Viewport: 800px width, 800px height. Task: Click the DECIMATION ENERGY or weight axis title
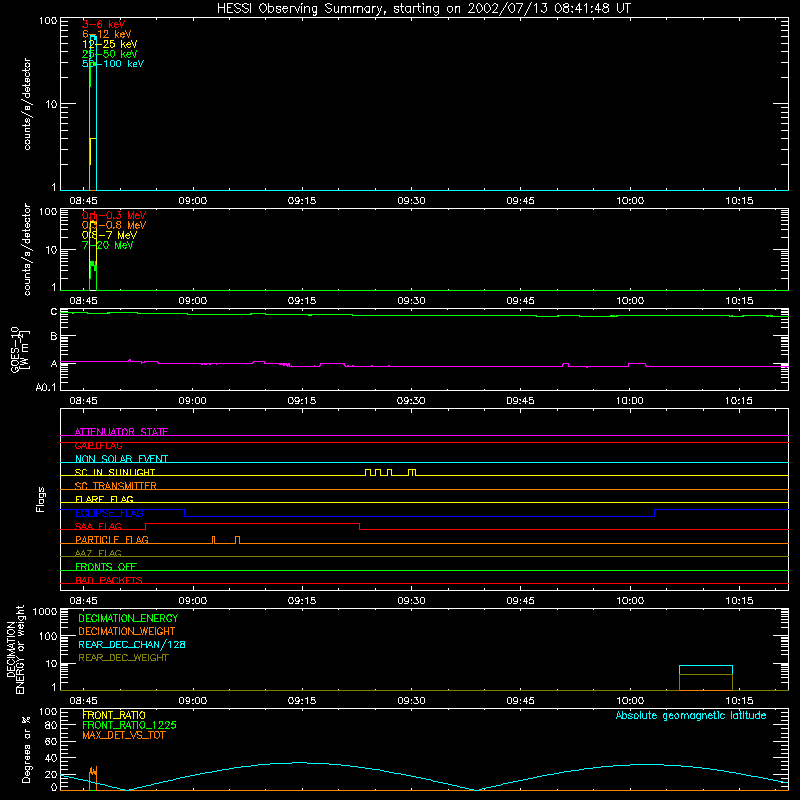point(15,649)
